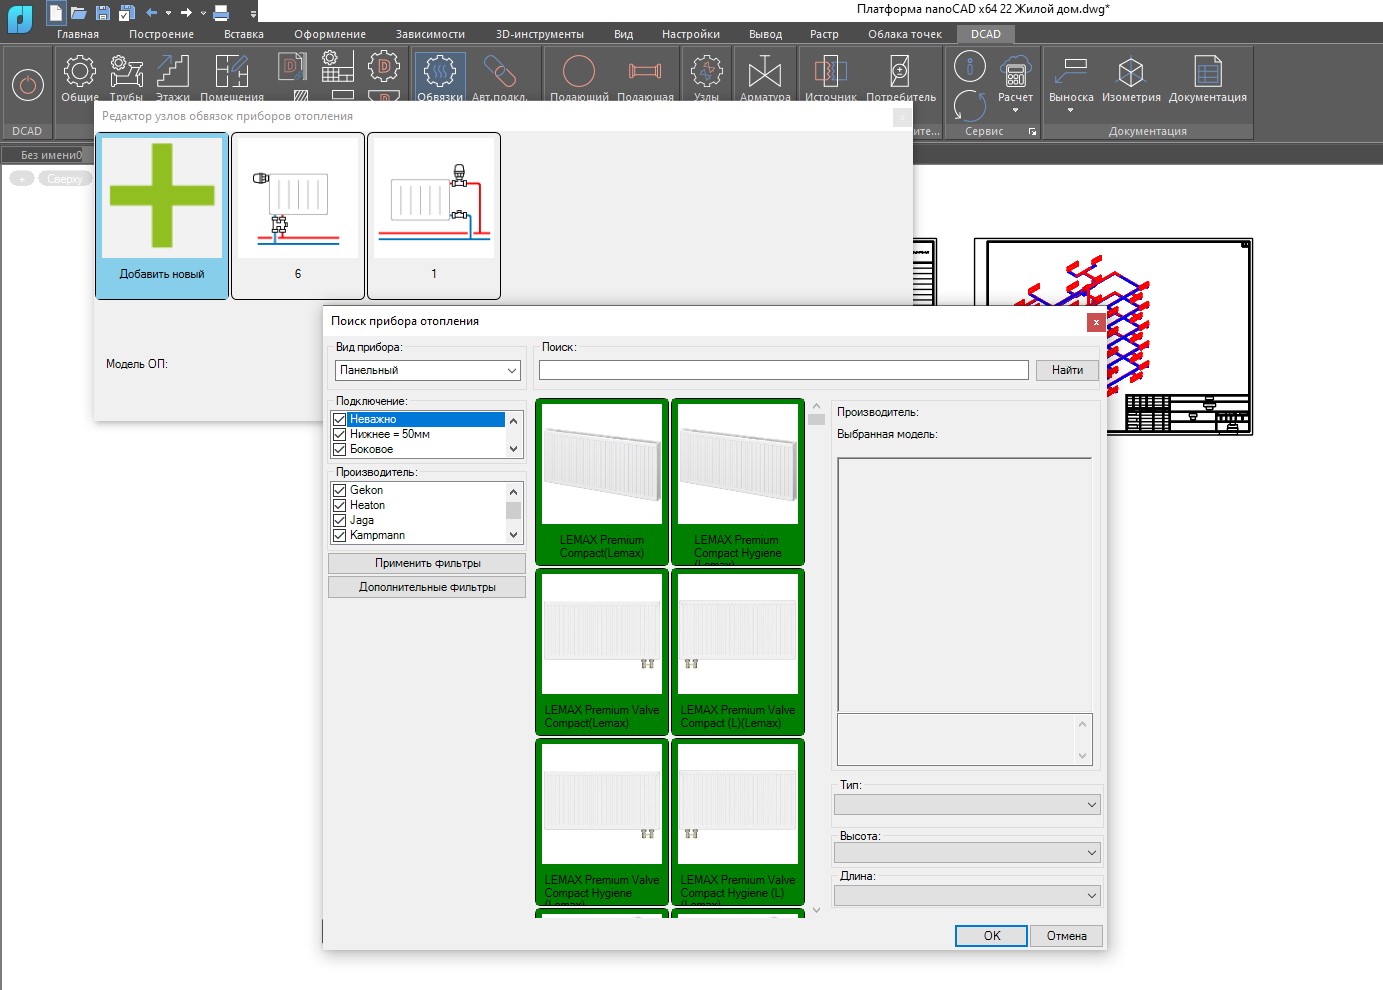Open the Длина dropdown
The image size is (1383, 990).
967,896
